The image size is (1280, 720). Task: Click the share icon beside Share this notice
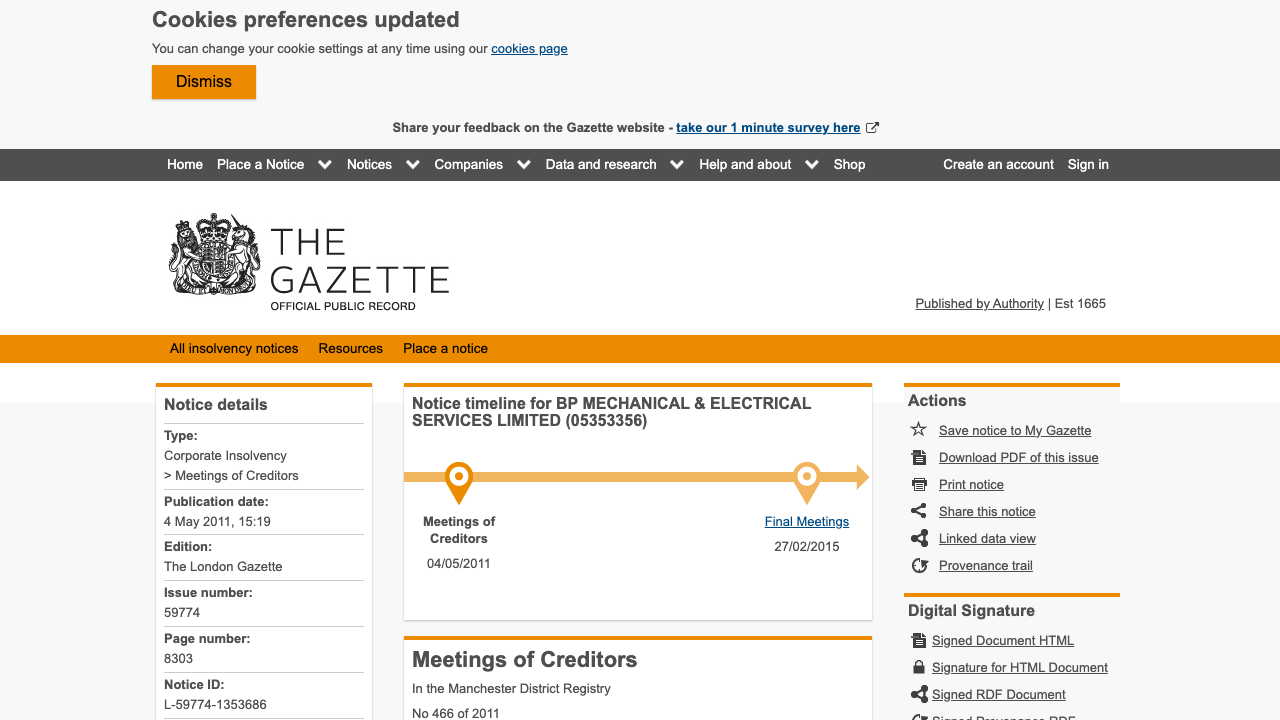tap(919, 511)
